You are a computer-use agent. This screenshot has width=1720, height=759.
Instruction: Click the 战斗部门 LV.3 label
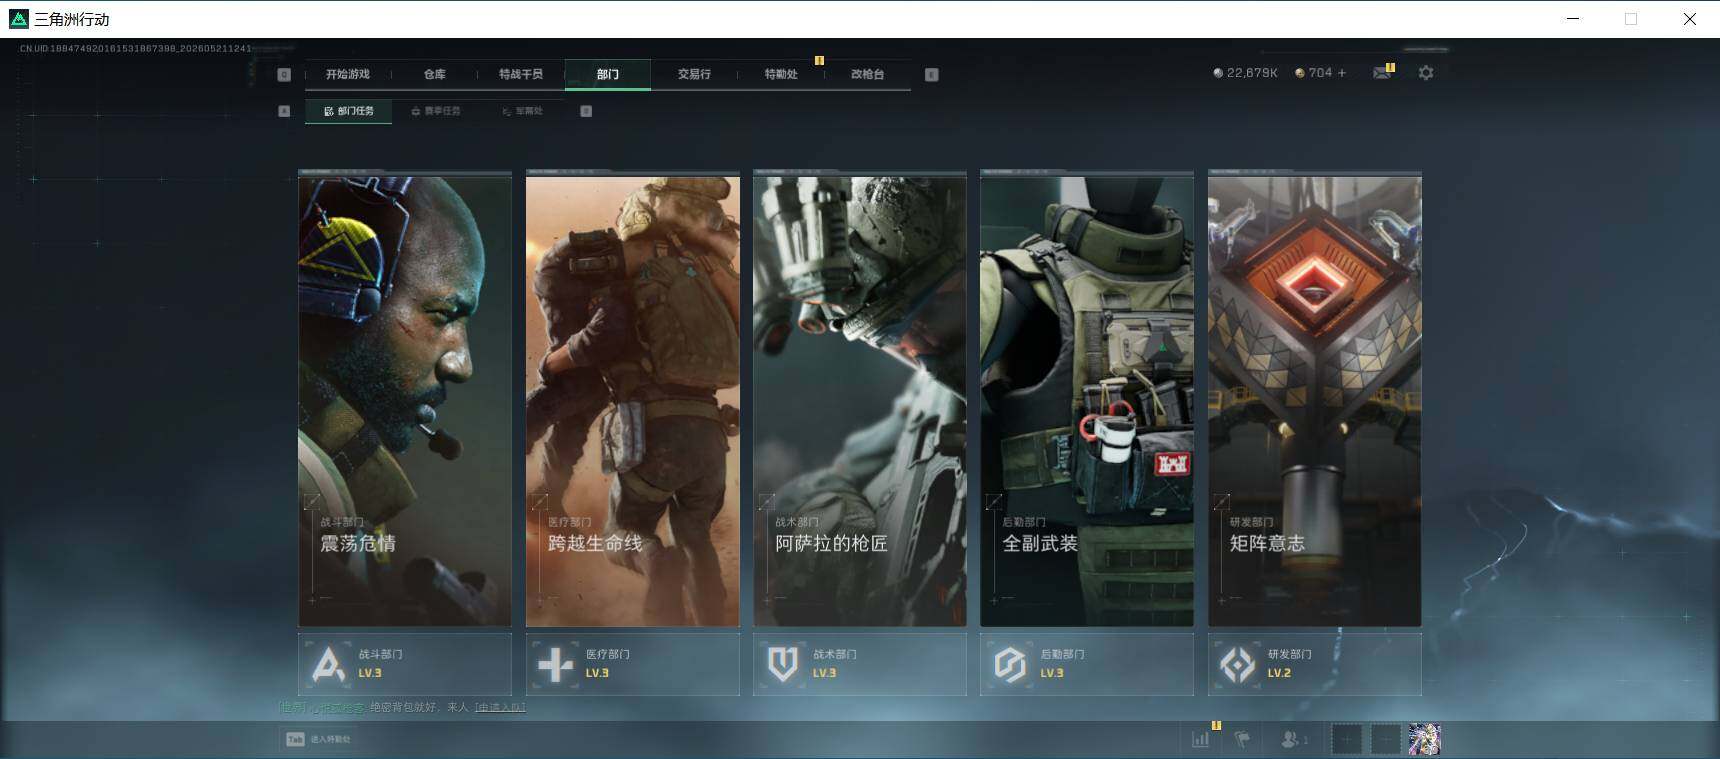pos(370,674)
